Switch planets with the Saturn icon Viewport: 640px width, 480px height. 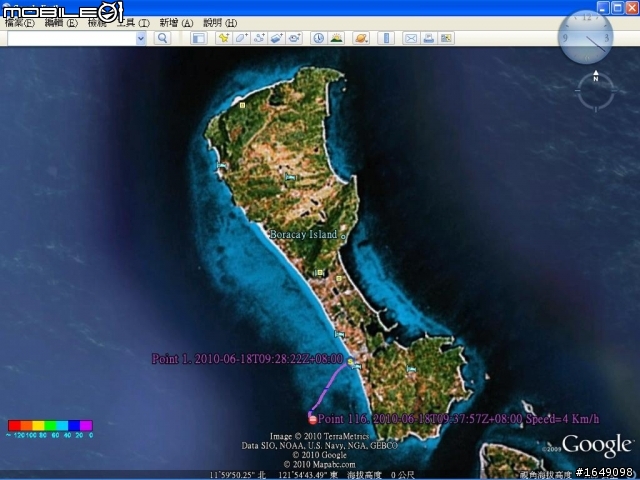coord(361,38)
